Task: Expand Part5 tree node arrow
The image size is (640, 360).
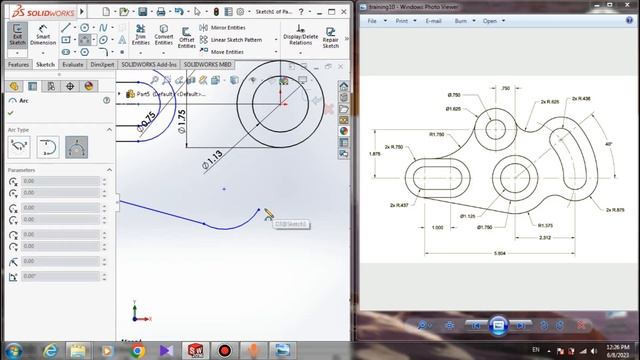Action: (120, 94)
